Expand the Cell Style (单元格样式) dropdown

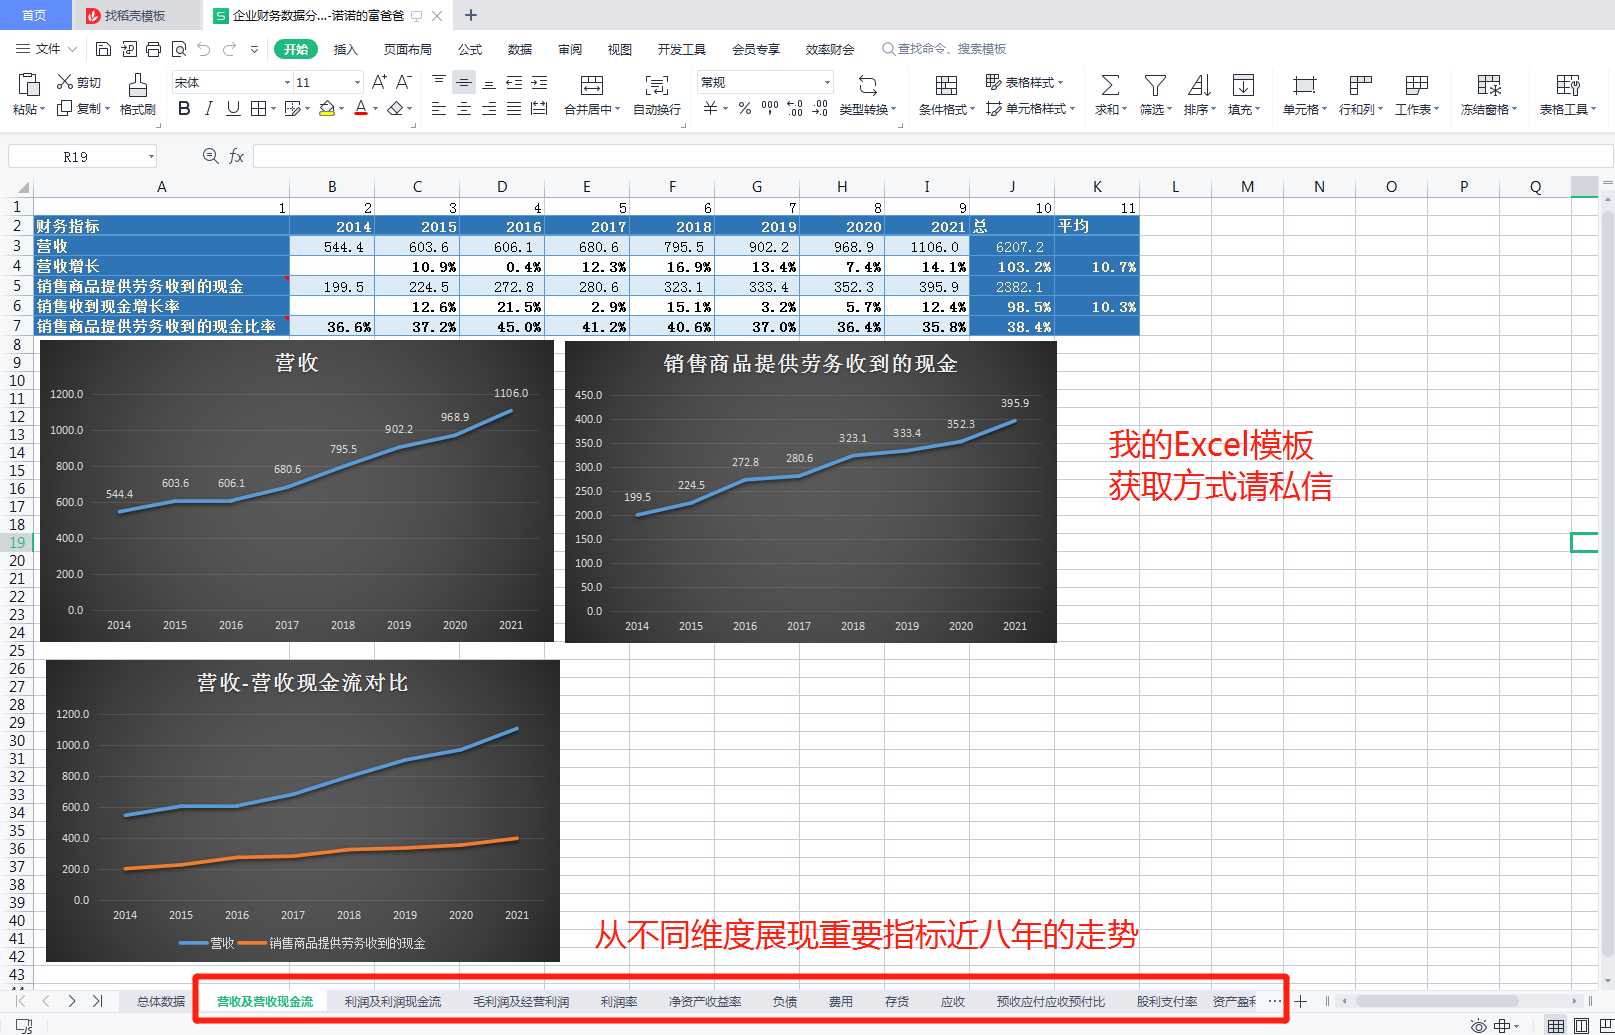[x=1072, y=109]
